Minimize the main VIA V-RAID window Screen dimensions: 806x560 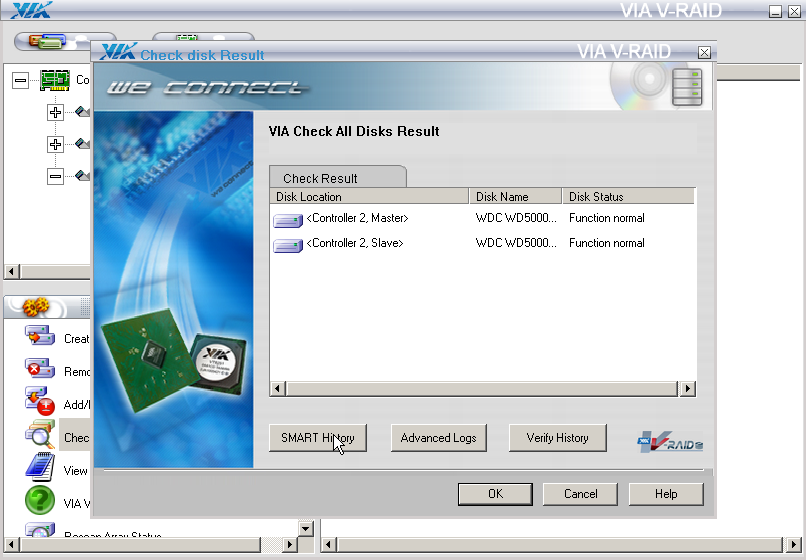tap(775, 11)
